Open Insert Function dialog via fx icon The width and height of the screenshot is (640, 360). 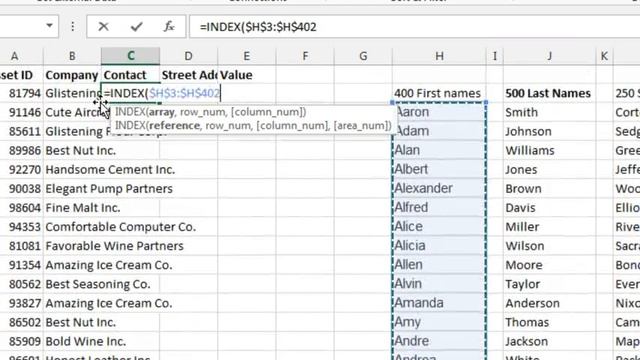coord(169,27)
